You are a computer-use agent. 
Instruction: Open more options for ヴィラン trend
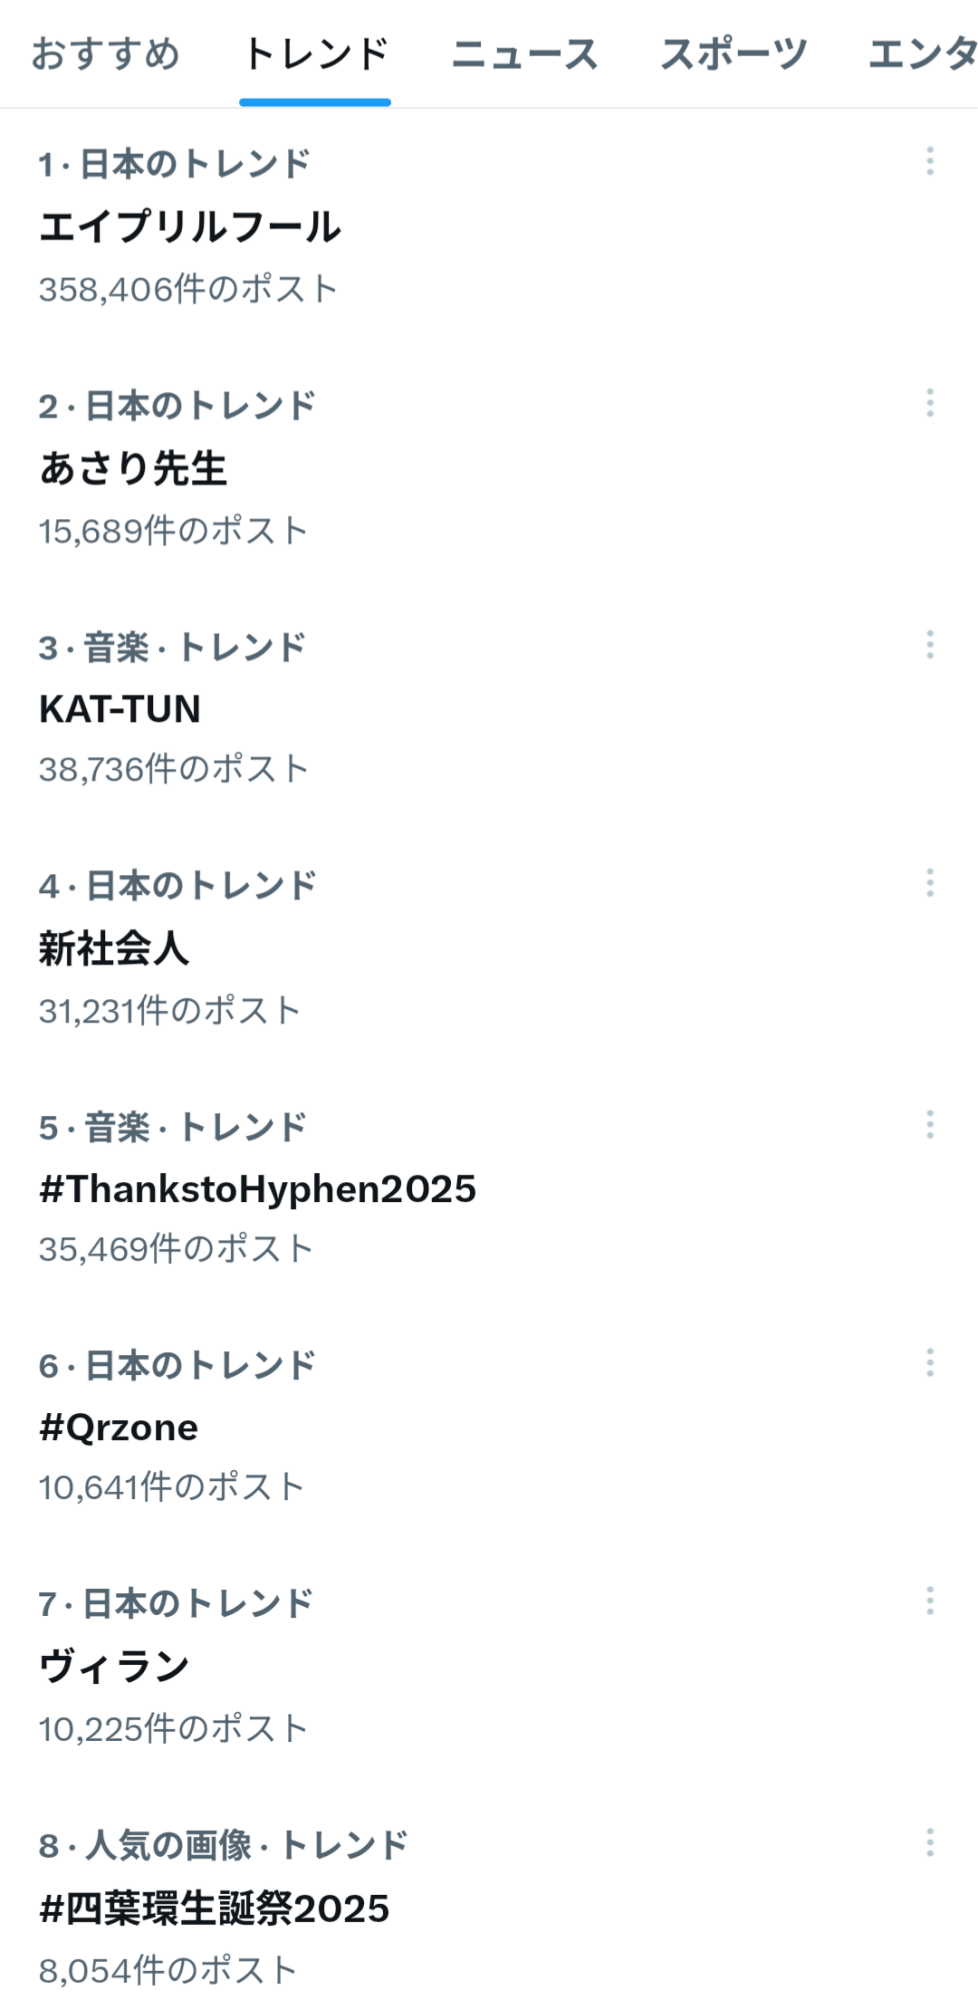[x=930, y=1601]
